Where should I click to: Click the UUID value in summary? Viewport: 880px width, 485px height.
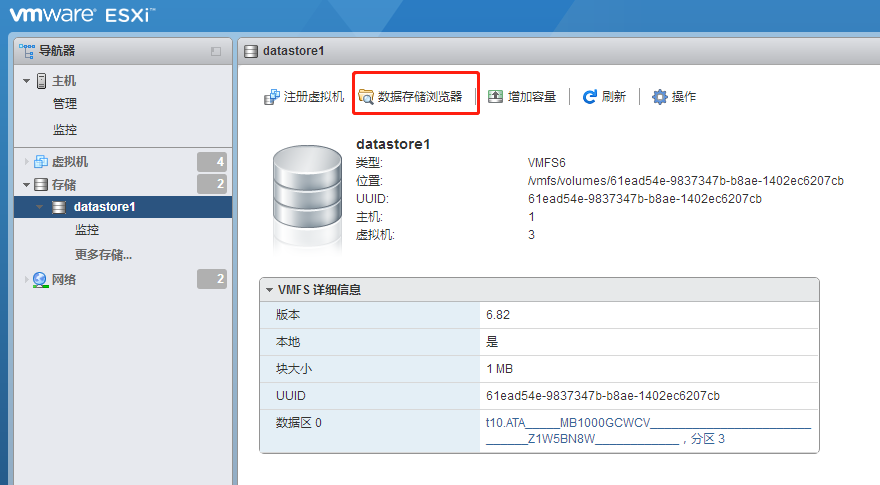644,199
